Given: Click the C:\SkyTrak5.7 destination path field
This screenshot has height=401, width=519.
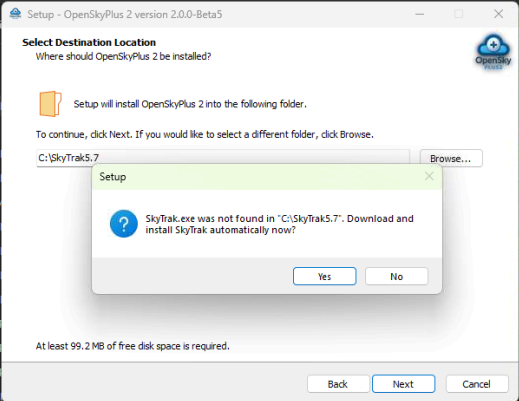Looking at the screenshot, I should pyautogui.click(x=223, y=157).
